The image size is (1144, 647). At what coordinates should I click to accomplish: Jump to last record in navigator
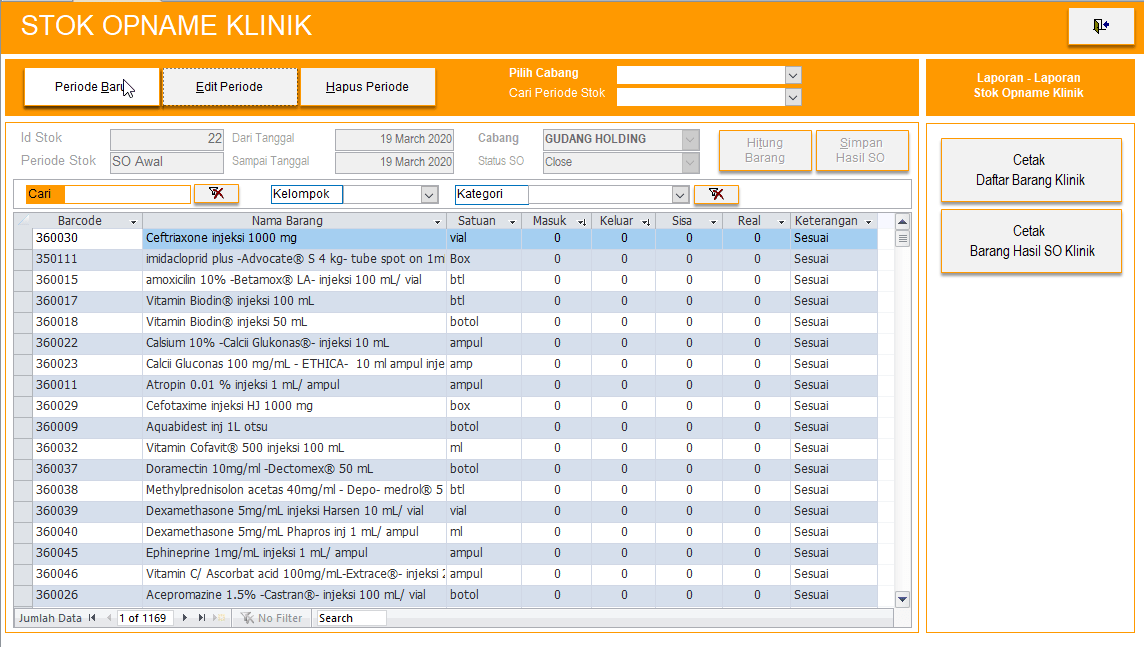point(202,618)
